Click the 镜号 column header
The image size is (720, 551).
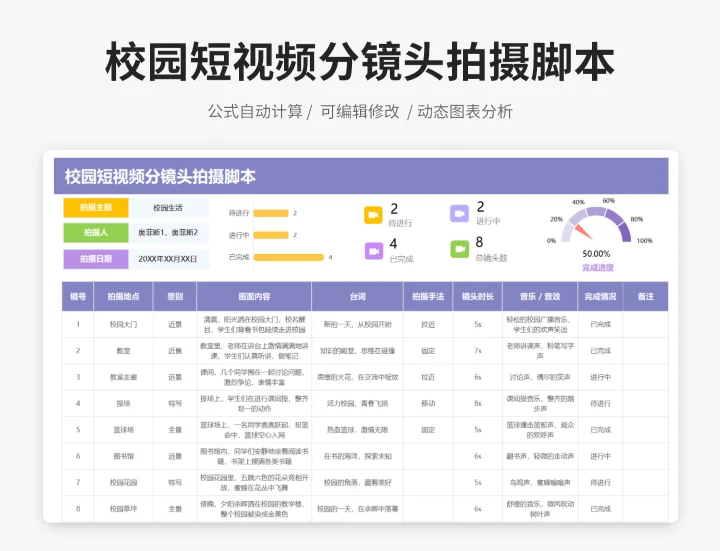78,296
